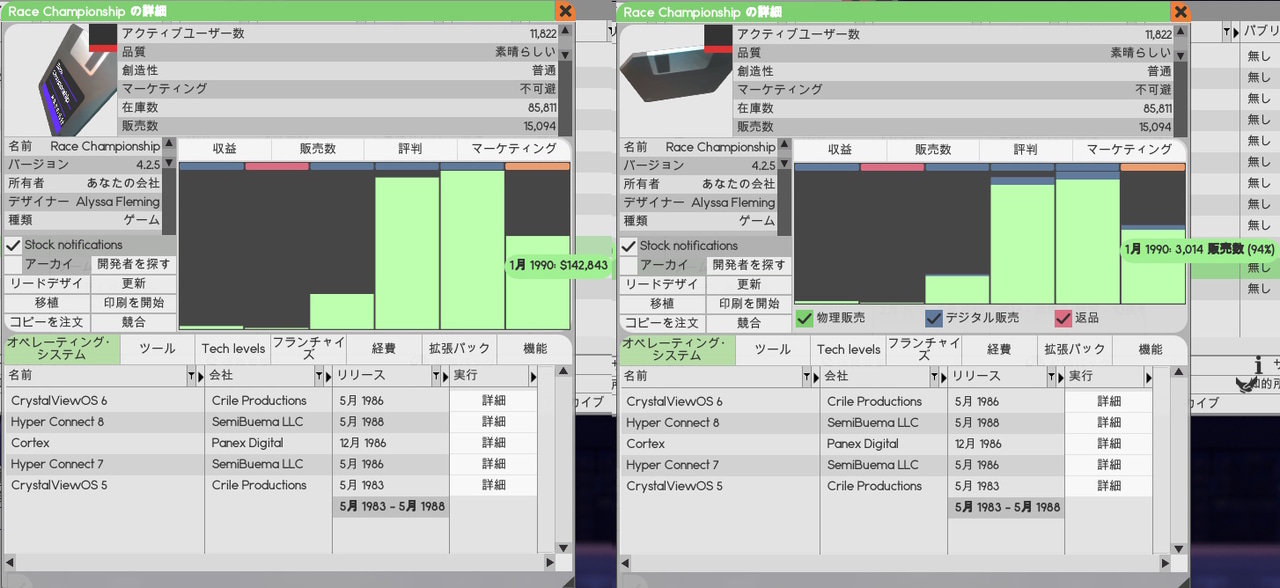This screenshot has width=1280, height=588.
Task: Open the 名前 column filter icon in left window
Action: pos(191,376)
